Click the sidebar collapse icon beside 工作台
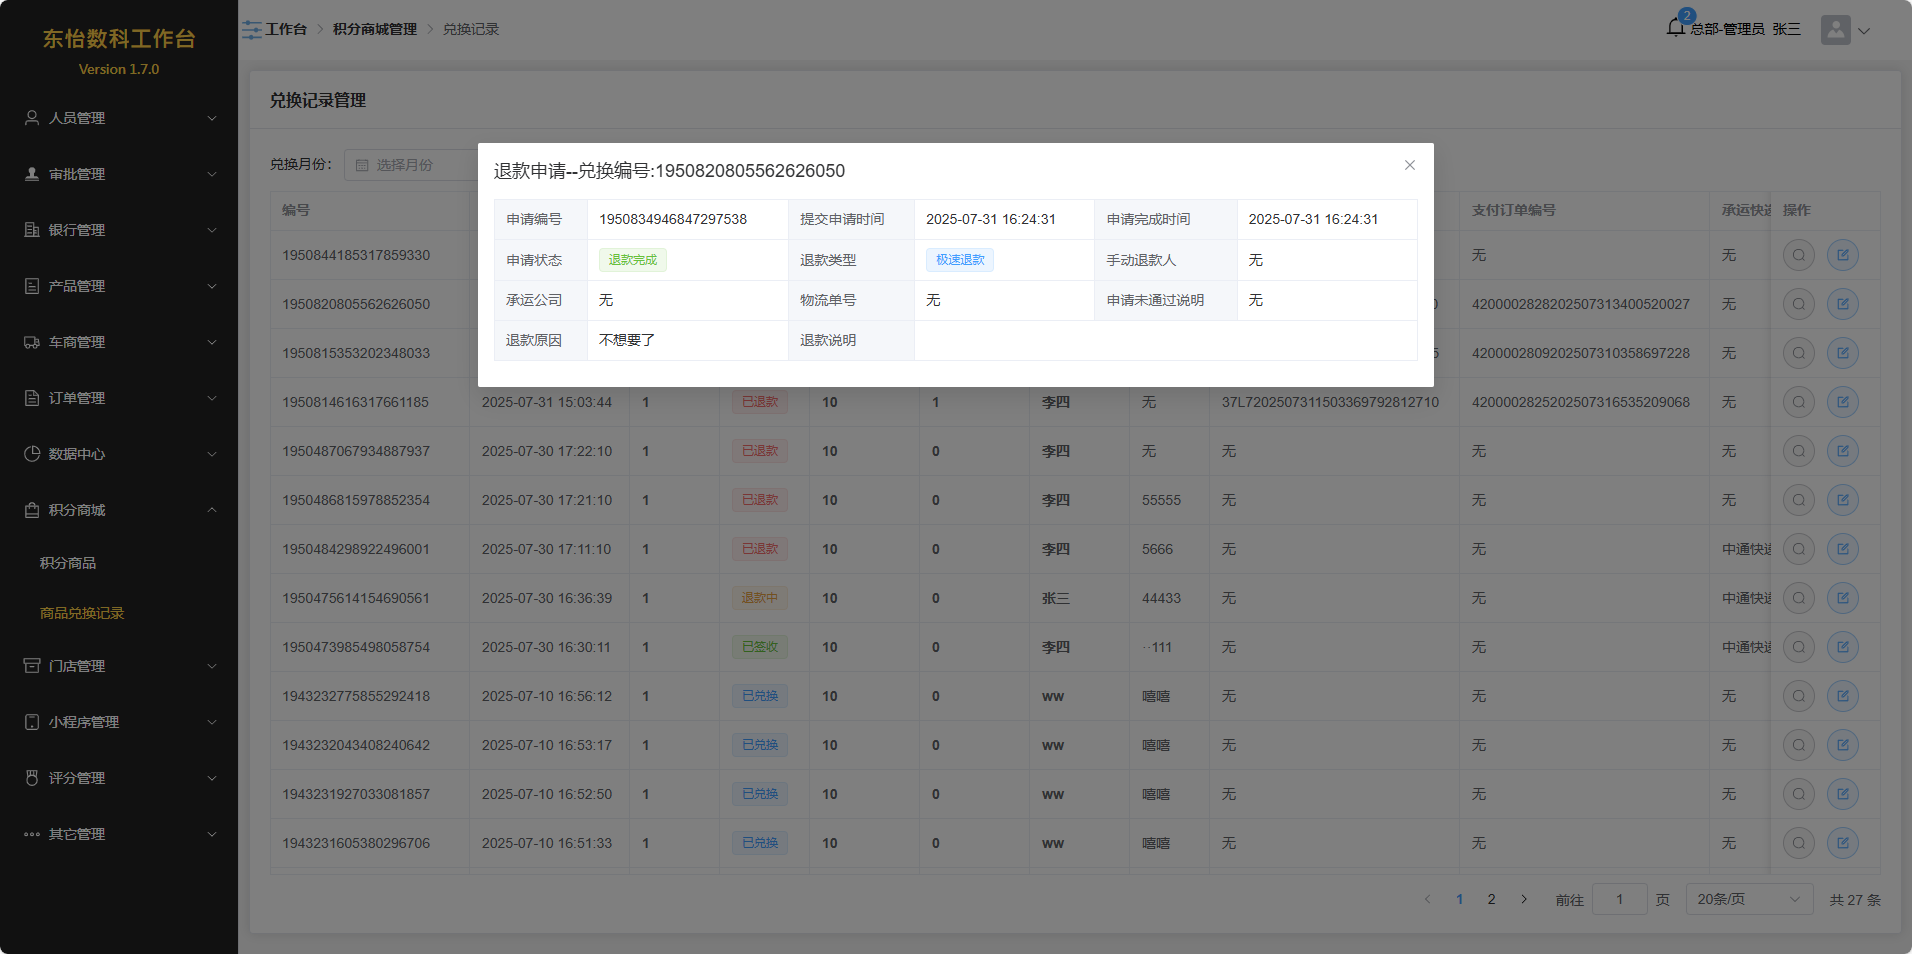1912x954 pixels. 251,30
